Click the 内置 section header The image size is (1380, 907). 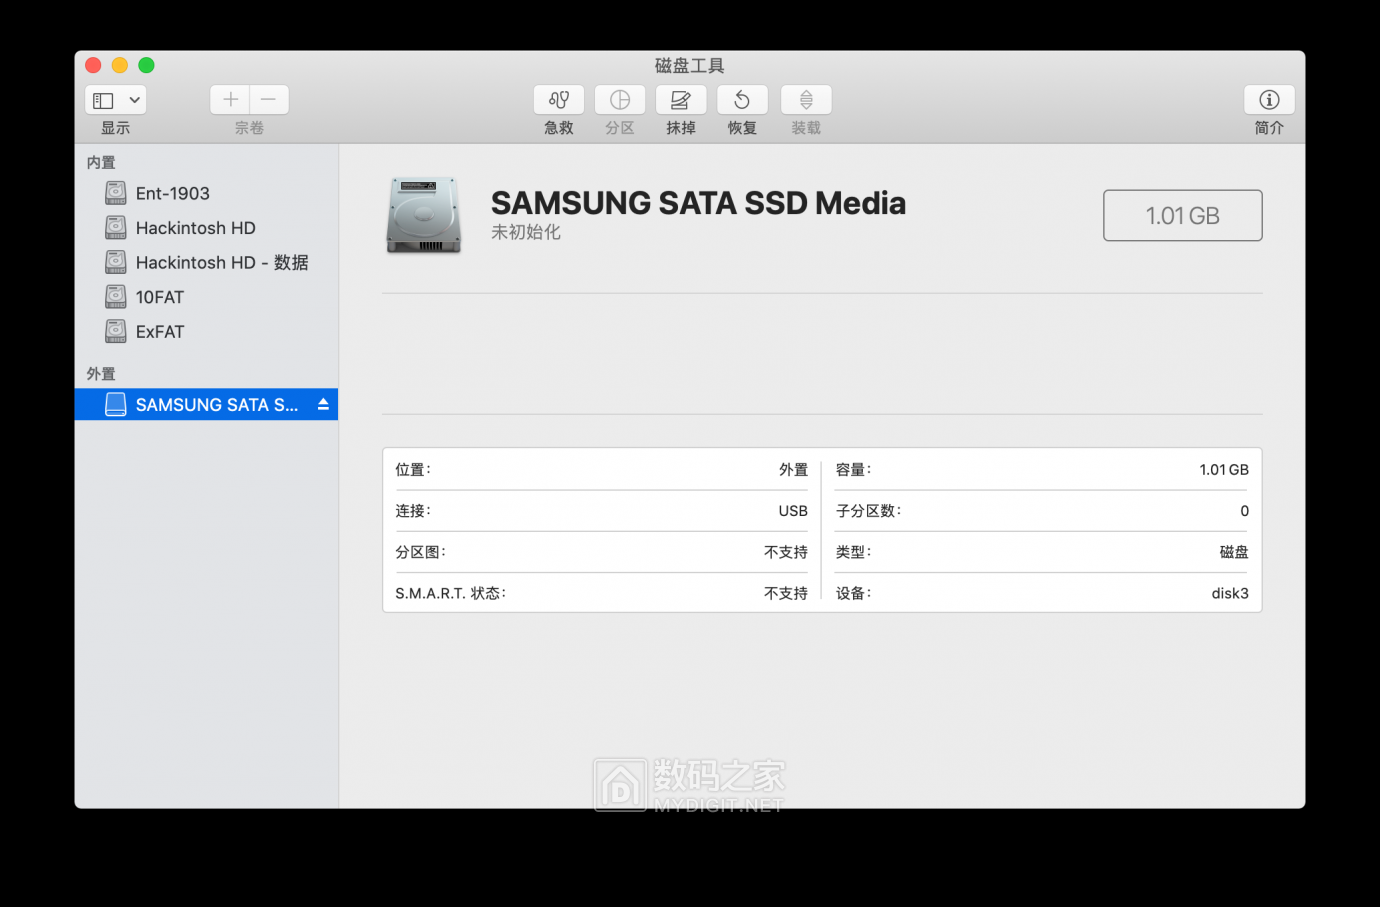click(101, 162)
